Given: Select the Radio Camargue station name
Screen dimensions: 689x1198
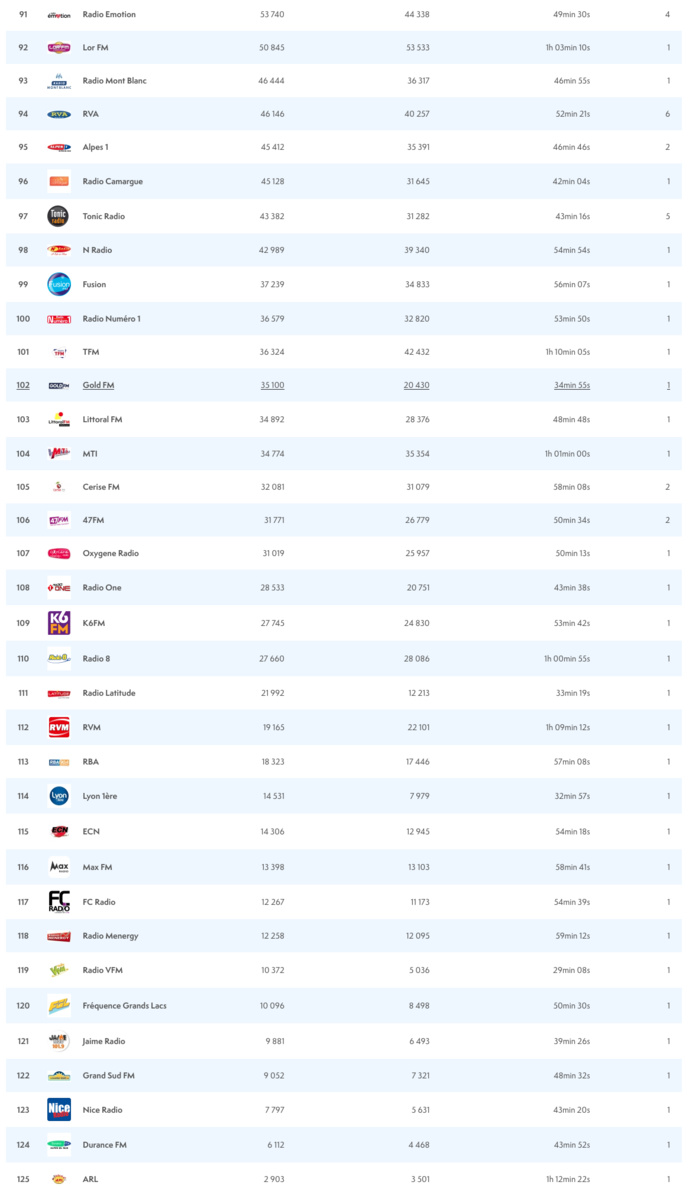Looking at the screenshot, I should click(112, 181).
